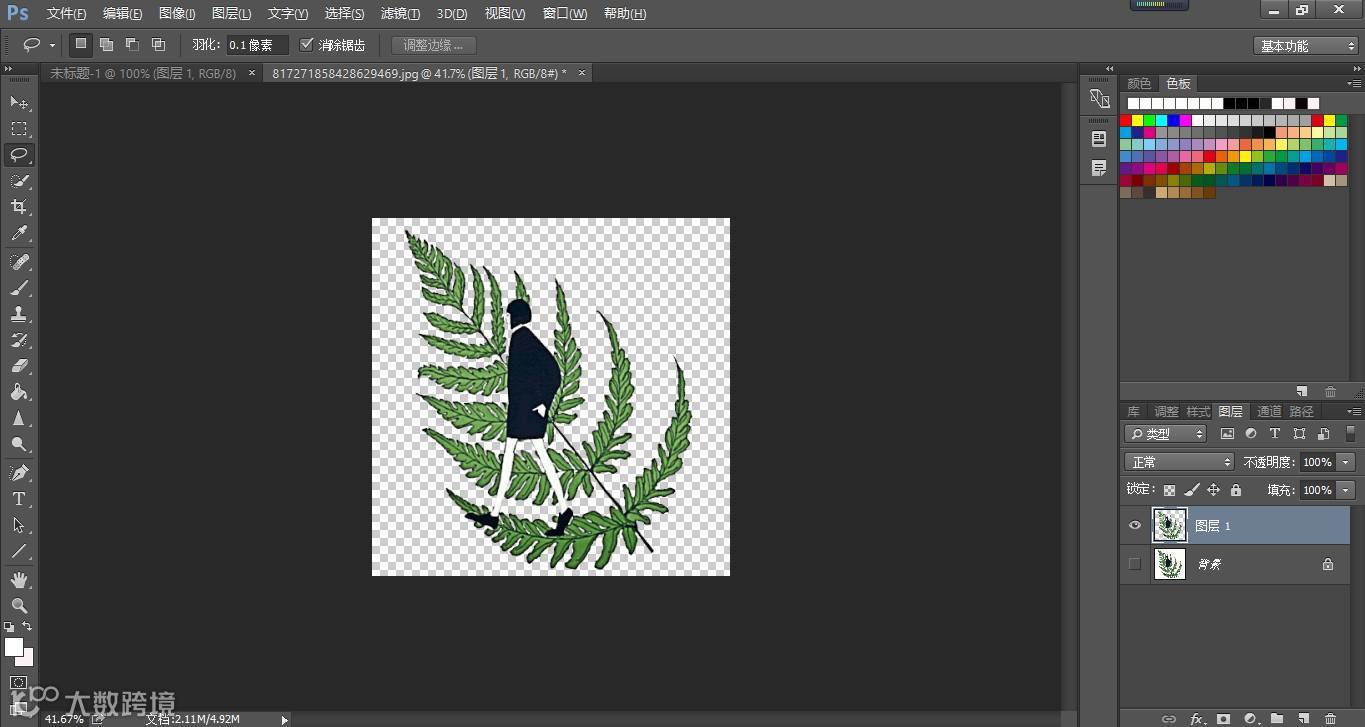
Task: Pick the pure red swatch
Action: coord(1126,121)
